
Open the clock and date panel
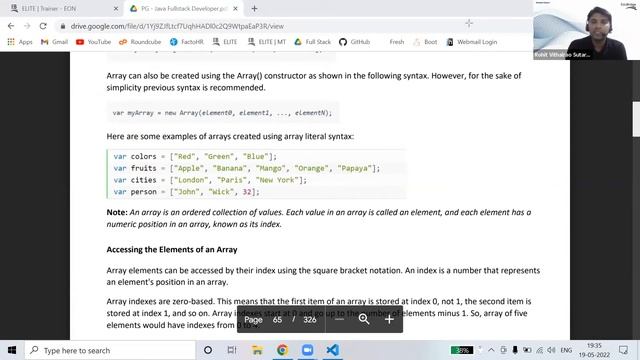pos(594,350)
